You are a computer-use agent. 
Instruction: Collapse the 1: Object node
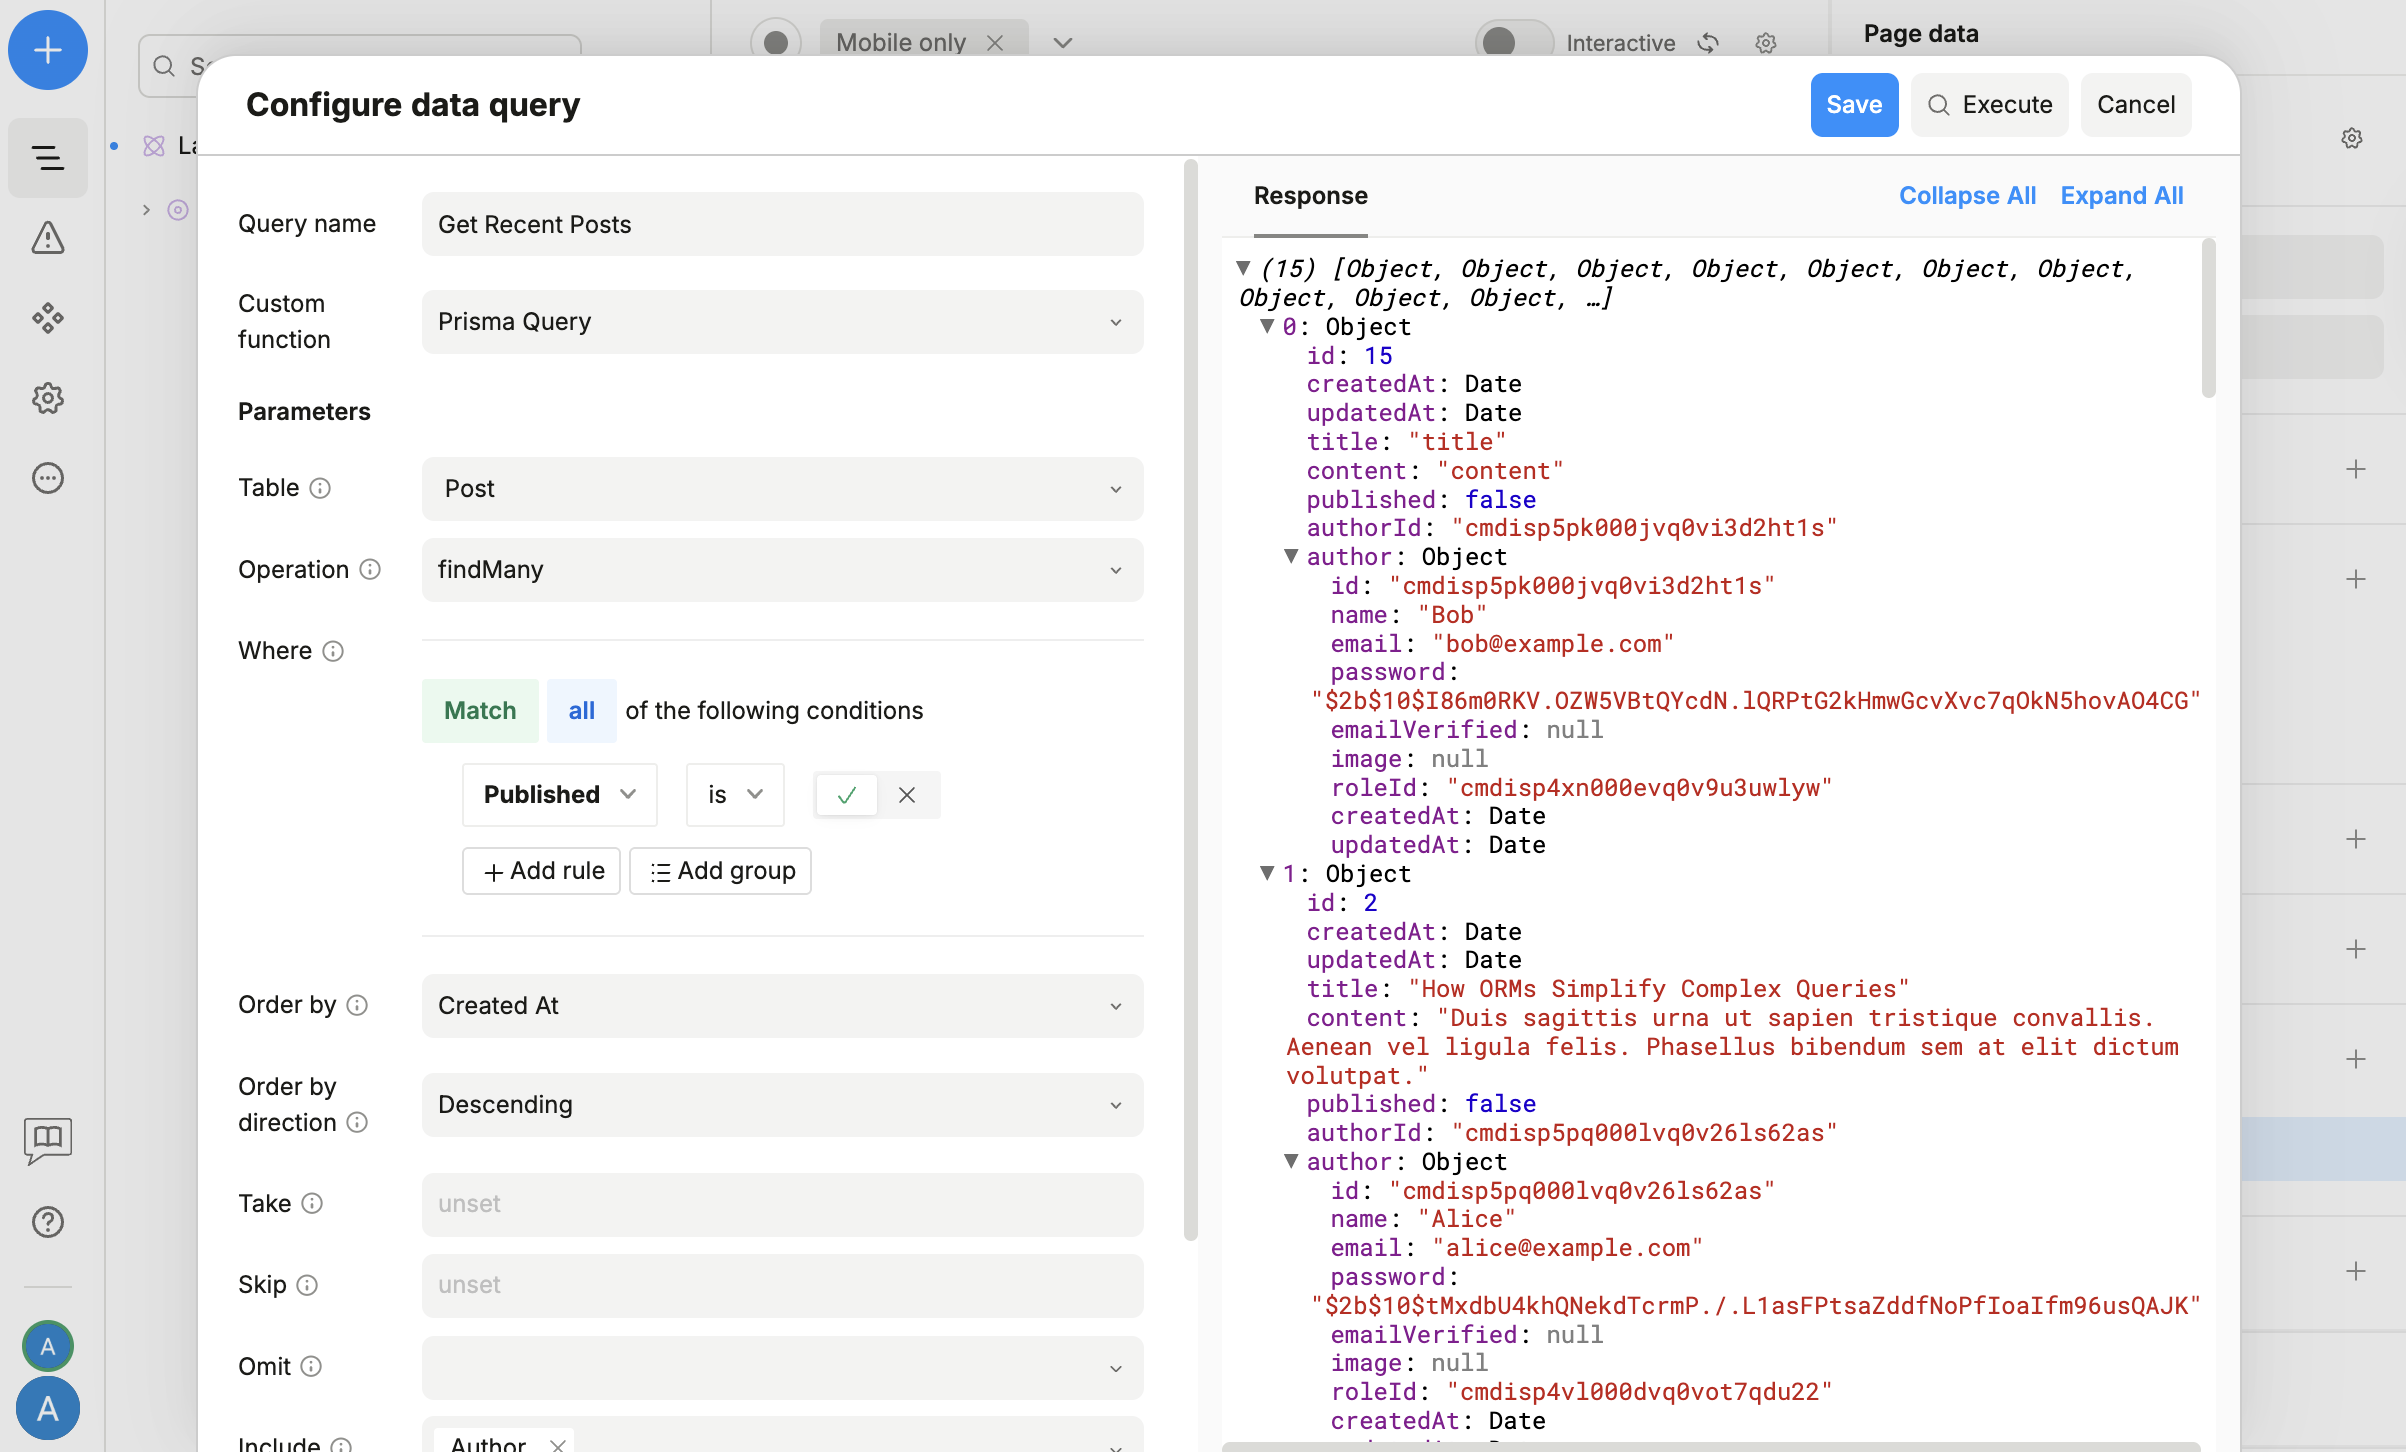pyautogui.click(x=1267, y=873)
